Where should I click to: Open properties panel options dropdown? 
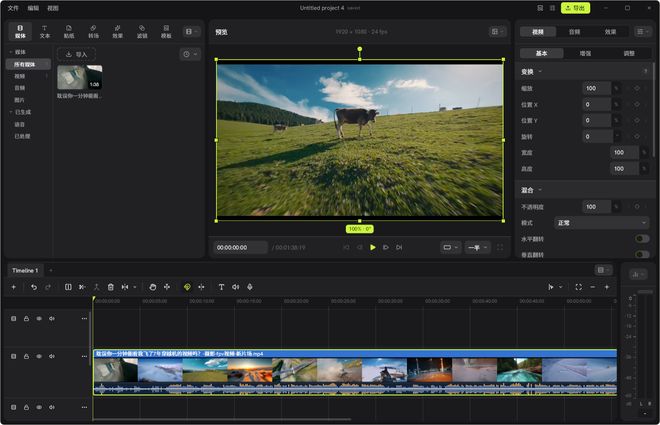click(x=643, y=32)
